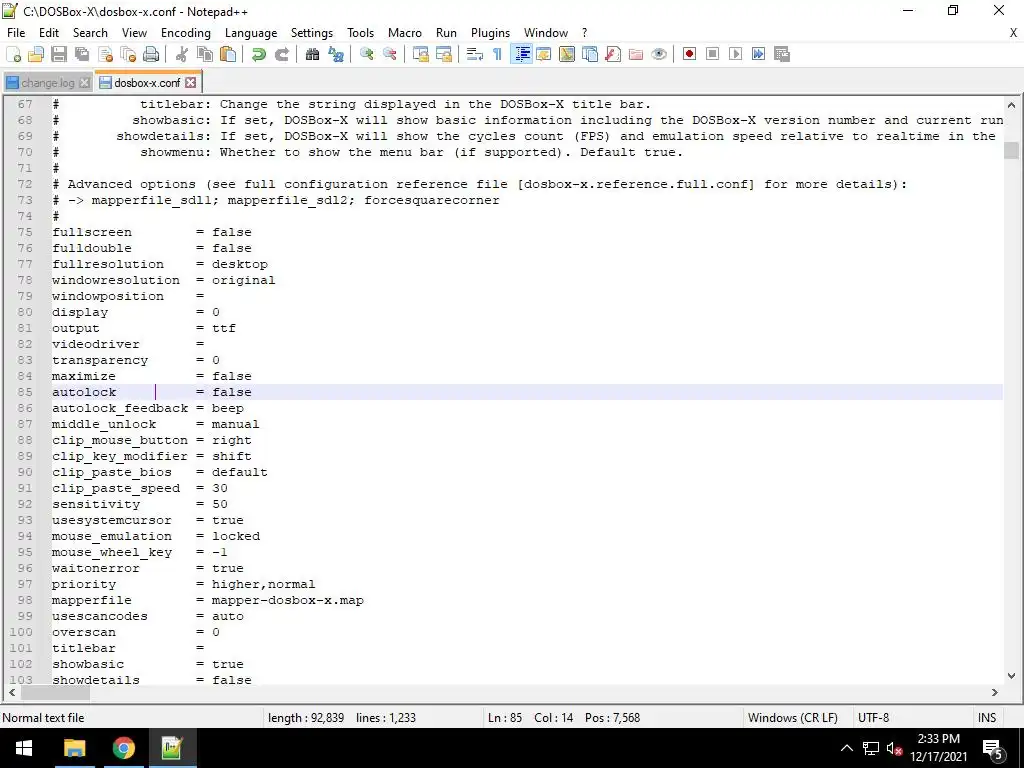Save the file via the Save icon
The width and height of the screenshot is (1024, 768).
(59, 54)
